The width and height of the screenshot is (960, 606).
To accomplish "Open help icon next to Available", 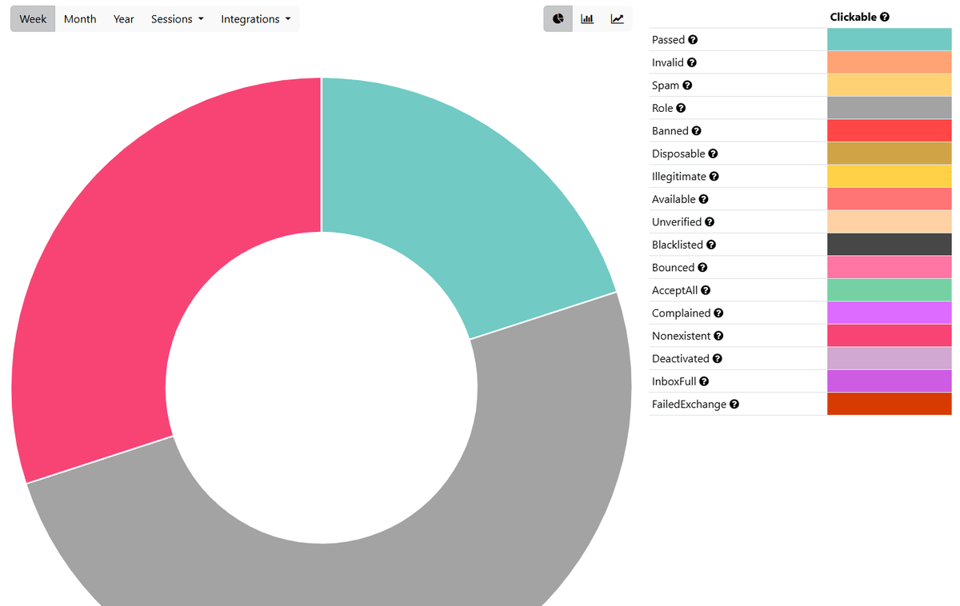I will (703, 199).
